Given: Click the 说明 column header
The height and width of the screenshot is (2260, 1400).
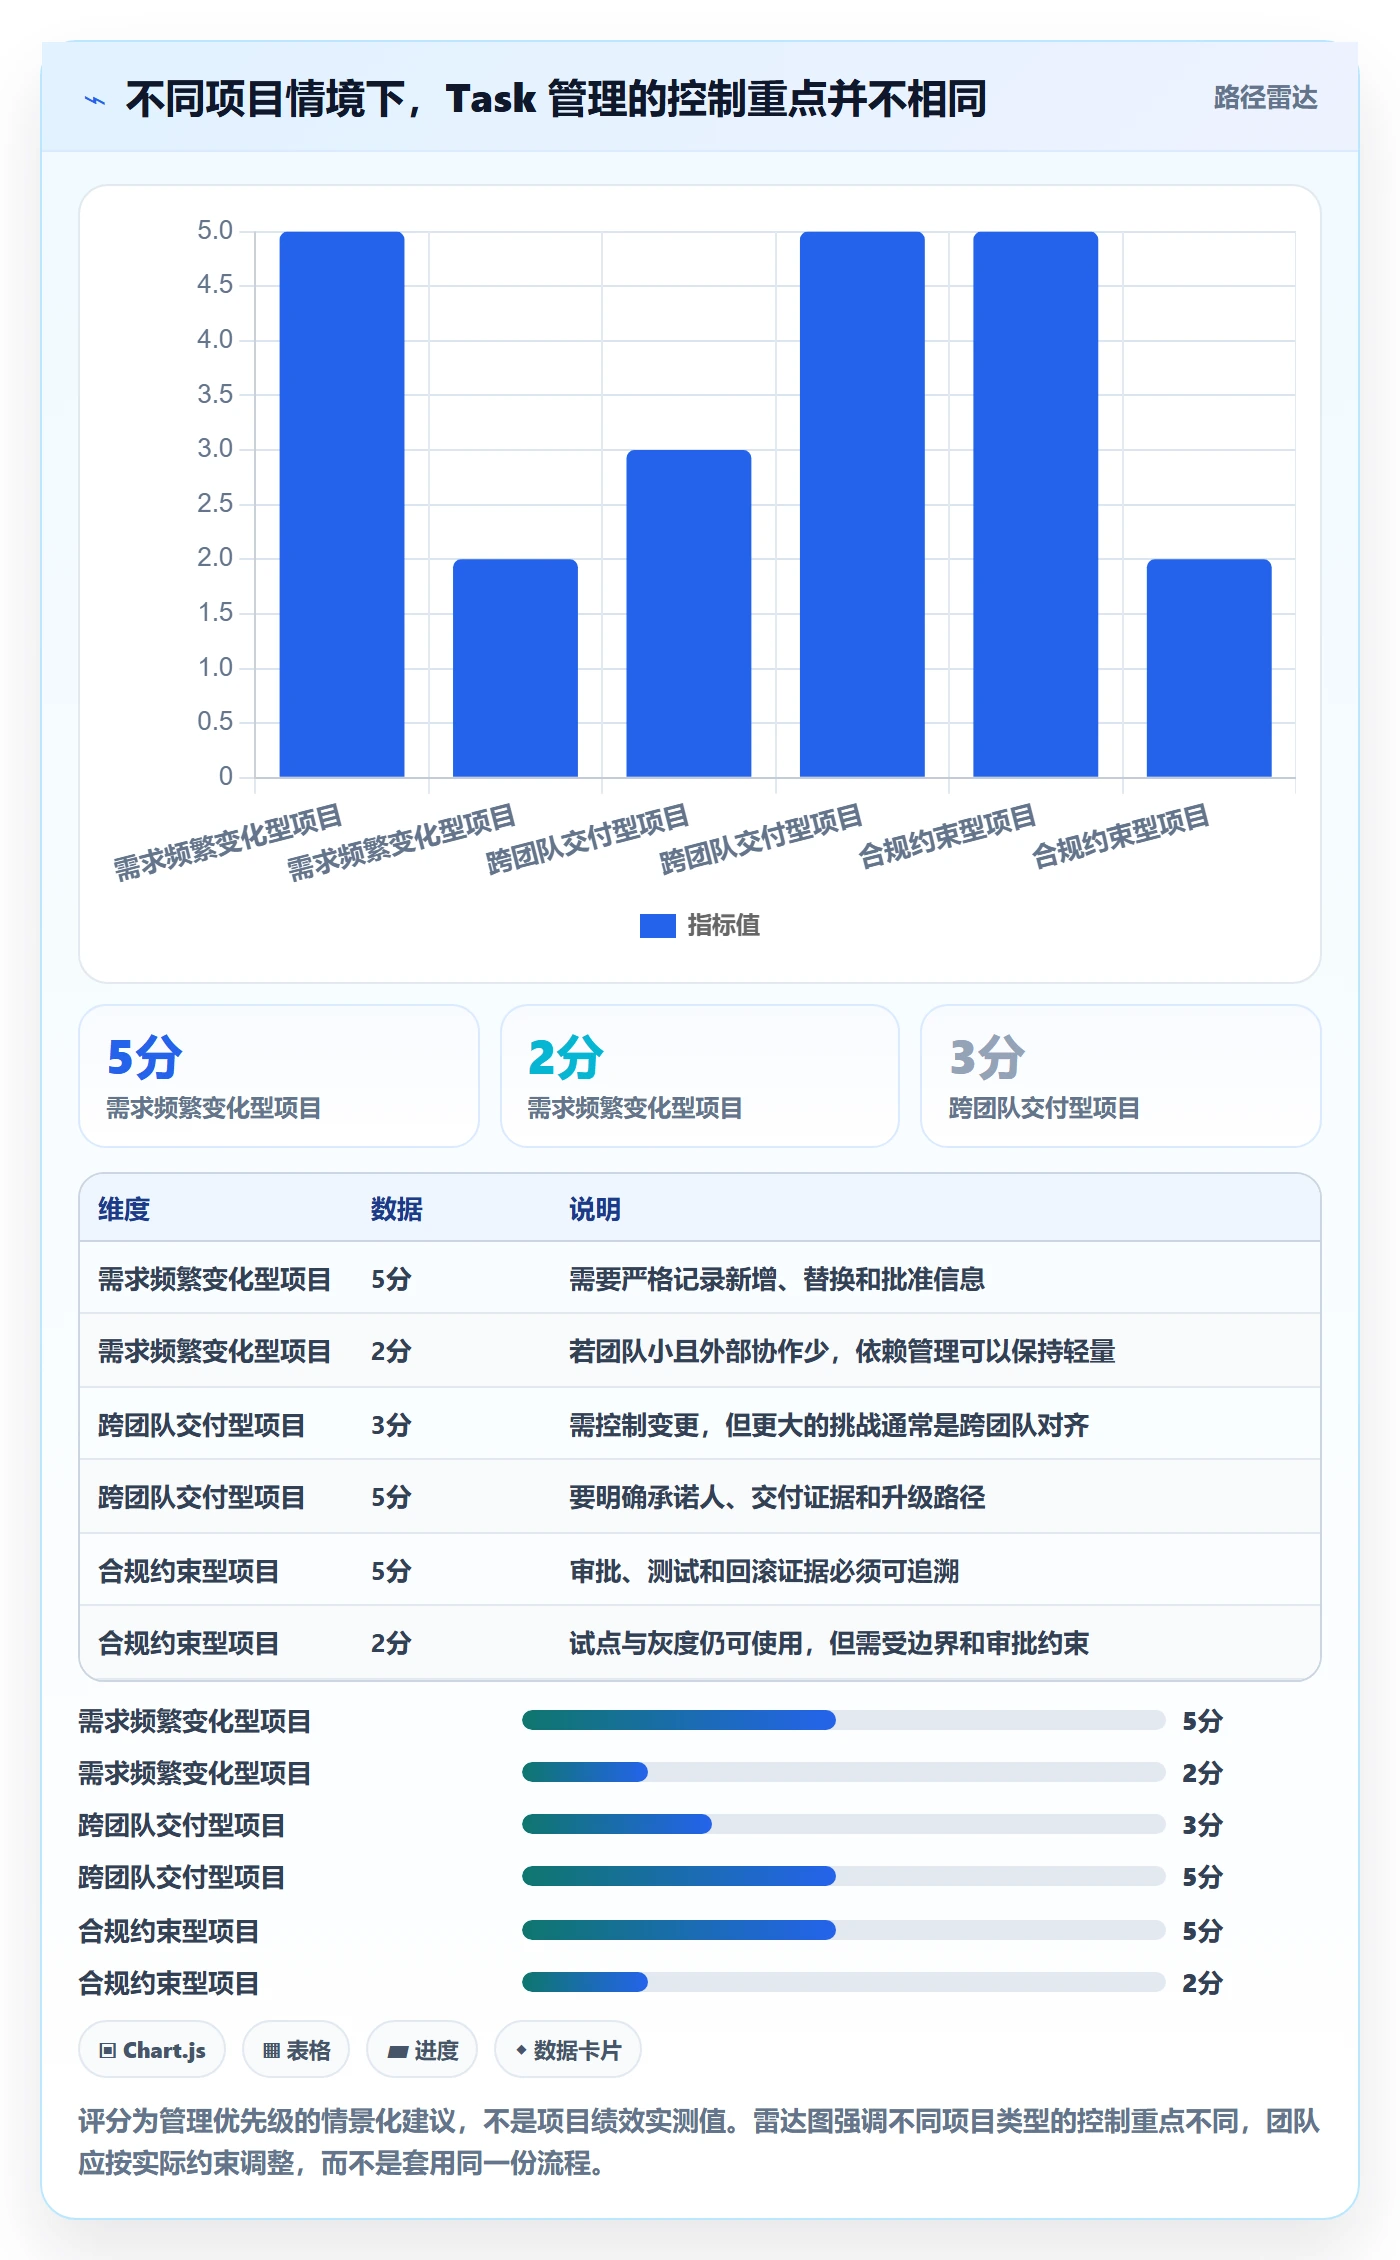Looking at the screenshot, I should click(x=595, y=1209).
